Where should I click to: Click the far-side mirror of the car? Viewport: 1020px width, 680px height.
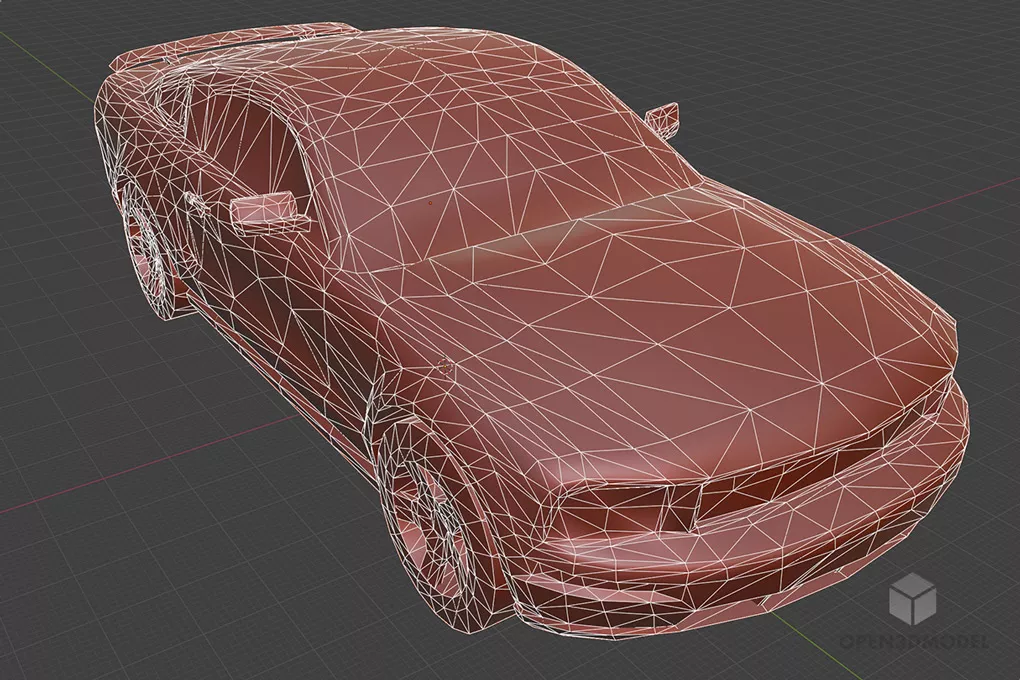(663, 120)
